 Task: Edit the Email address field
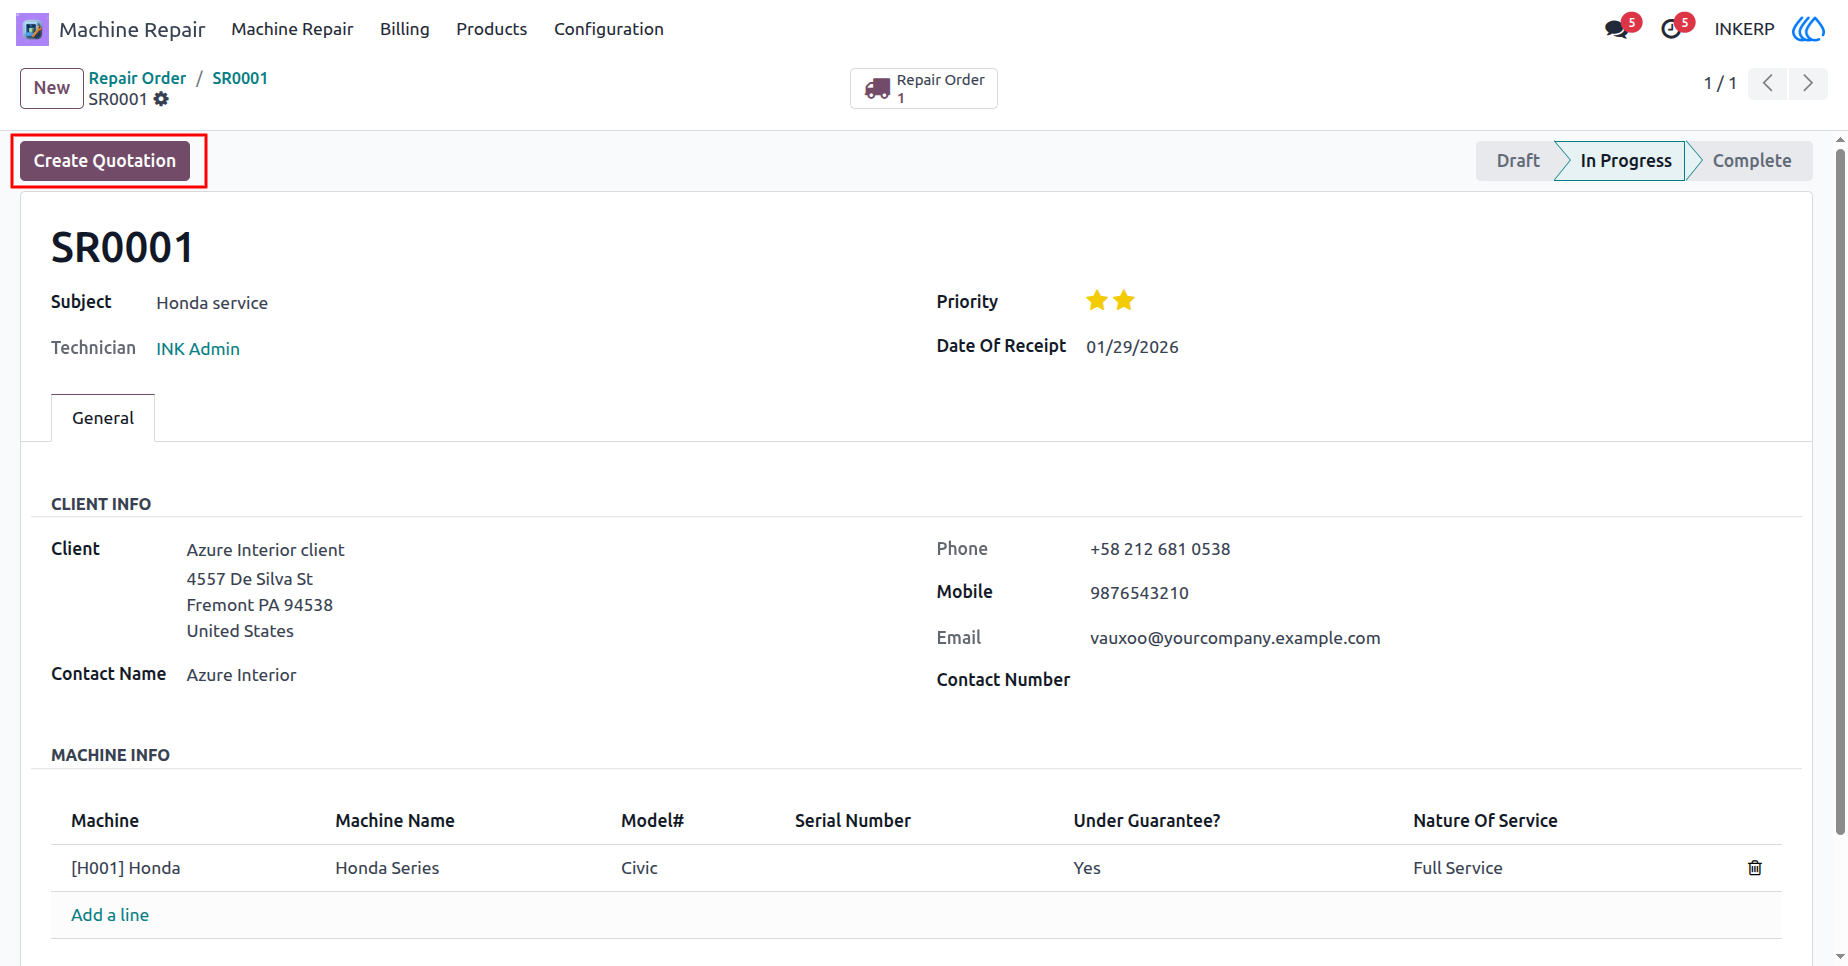(1235, 638)
